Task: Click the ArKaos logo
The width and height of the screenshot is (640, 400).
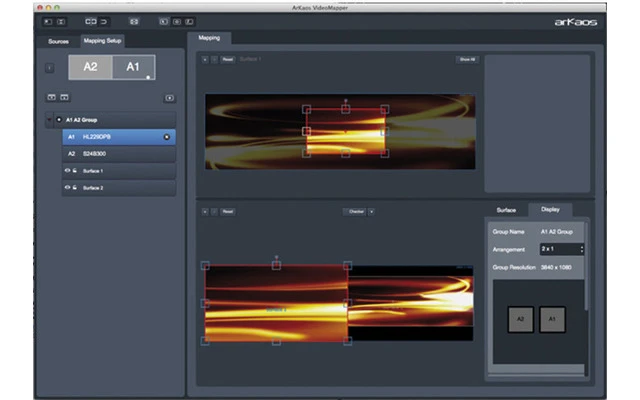Action: click(x=576, y=22)
